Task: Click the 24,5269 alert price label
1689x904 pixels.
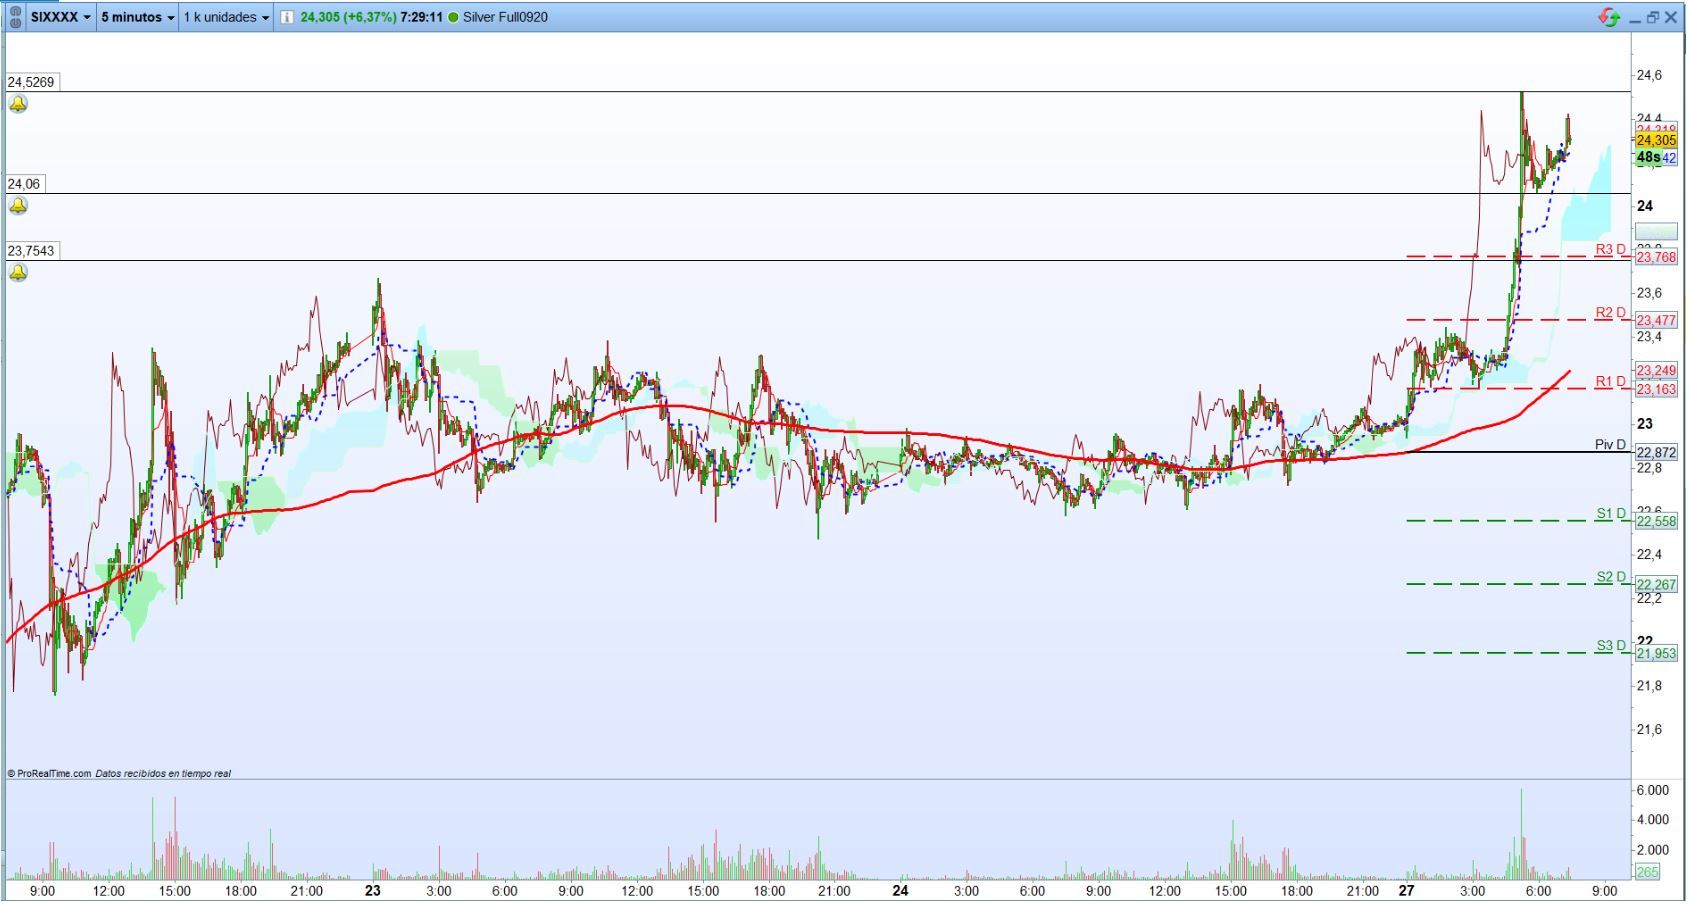Action: (x=31, y=82)
